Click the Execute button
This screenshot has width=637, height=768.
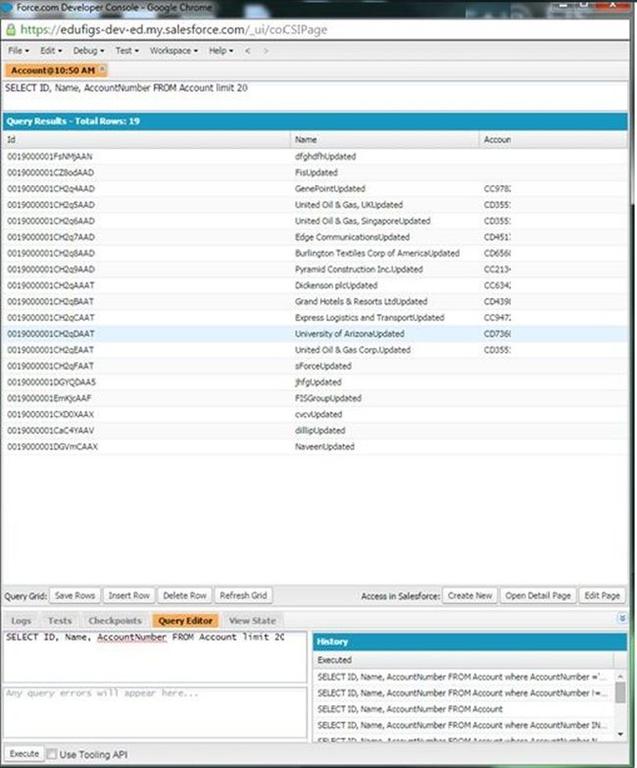point(24,754)
